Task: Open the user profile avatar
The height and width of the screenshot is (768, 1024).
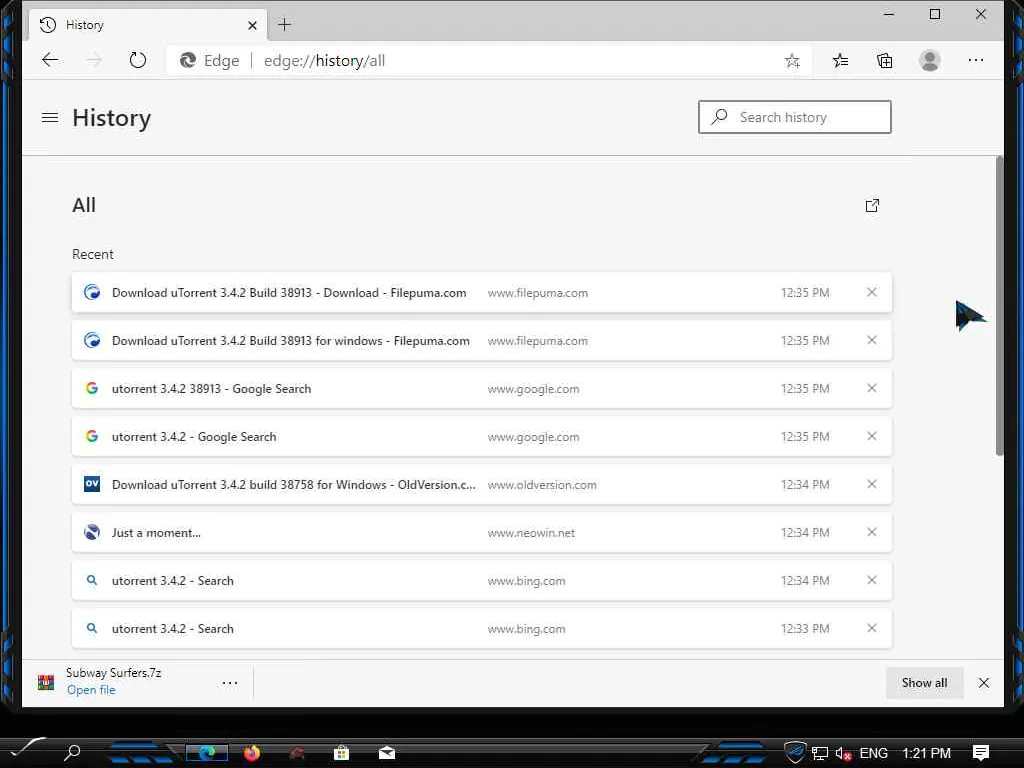Action: 930,60
